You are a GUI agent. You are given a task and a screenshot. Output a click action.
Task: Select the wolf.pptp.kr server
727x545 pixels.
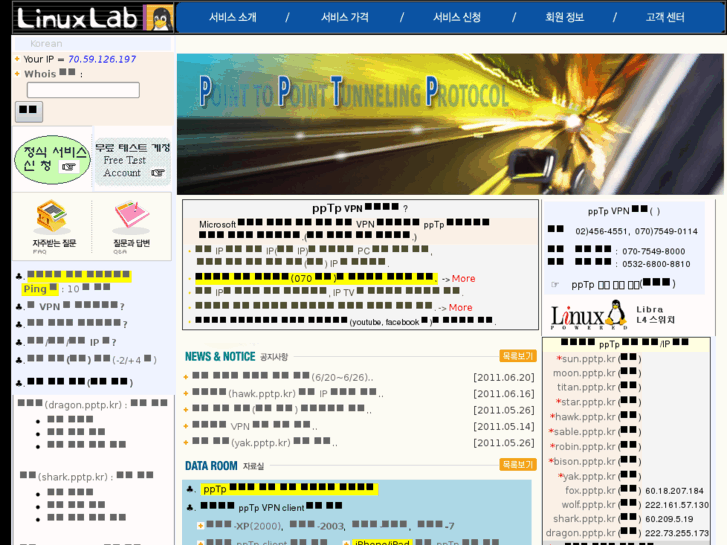[601, 505]
